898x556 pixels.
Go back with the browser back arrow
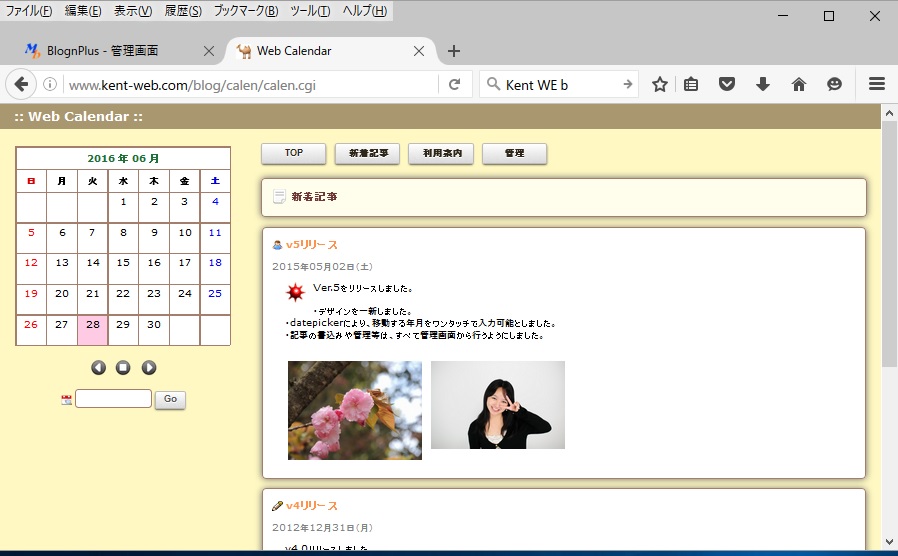21,85
